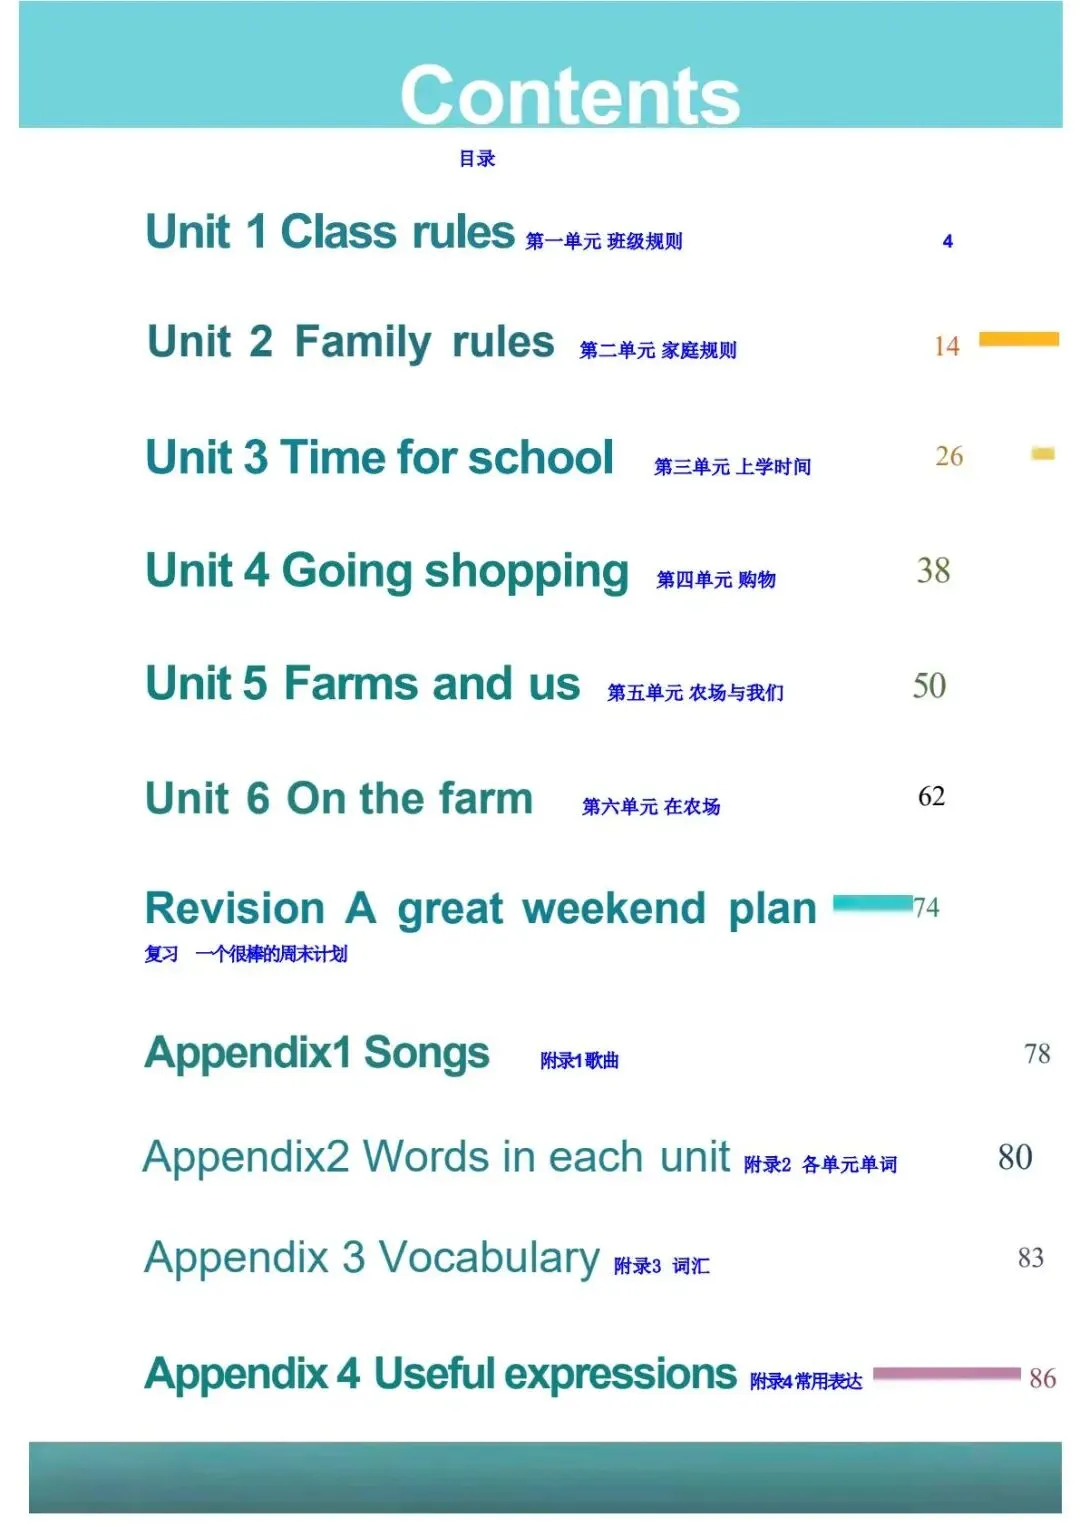
Task: Click the pink bar before page 86
Action: [946, 1375]
